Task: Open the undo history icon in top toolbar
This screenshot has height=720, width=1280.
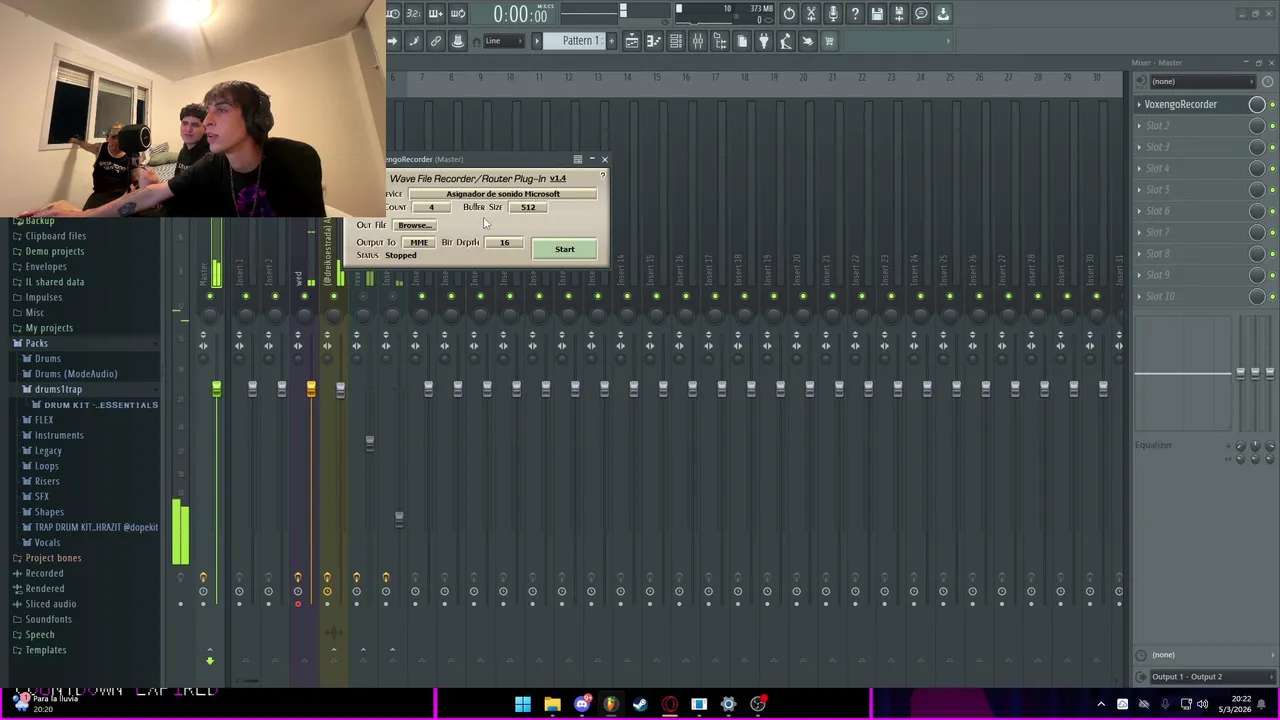Action: pos(789,13)
